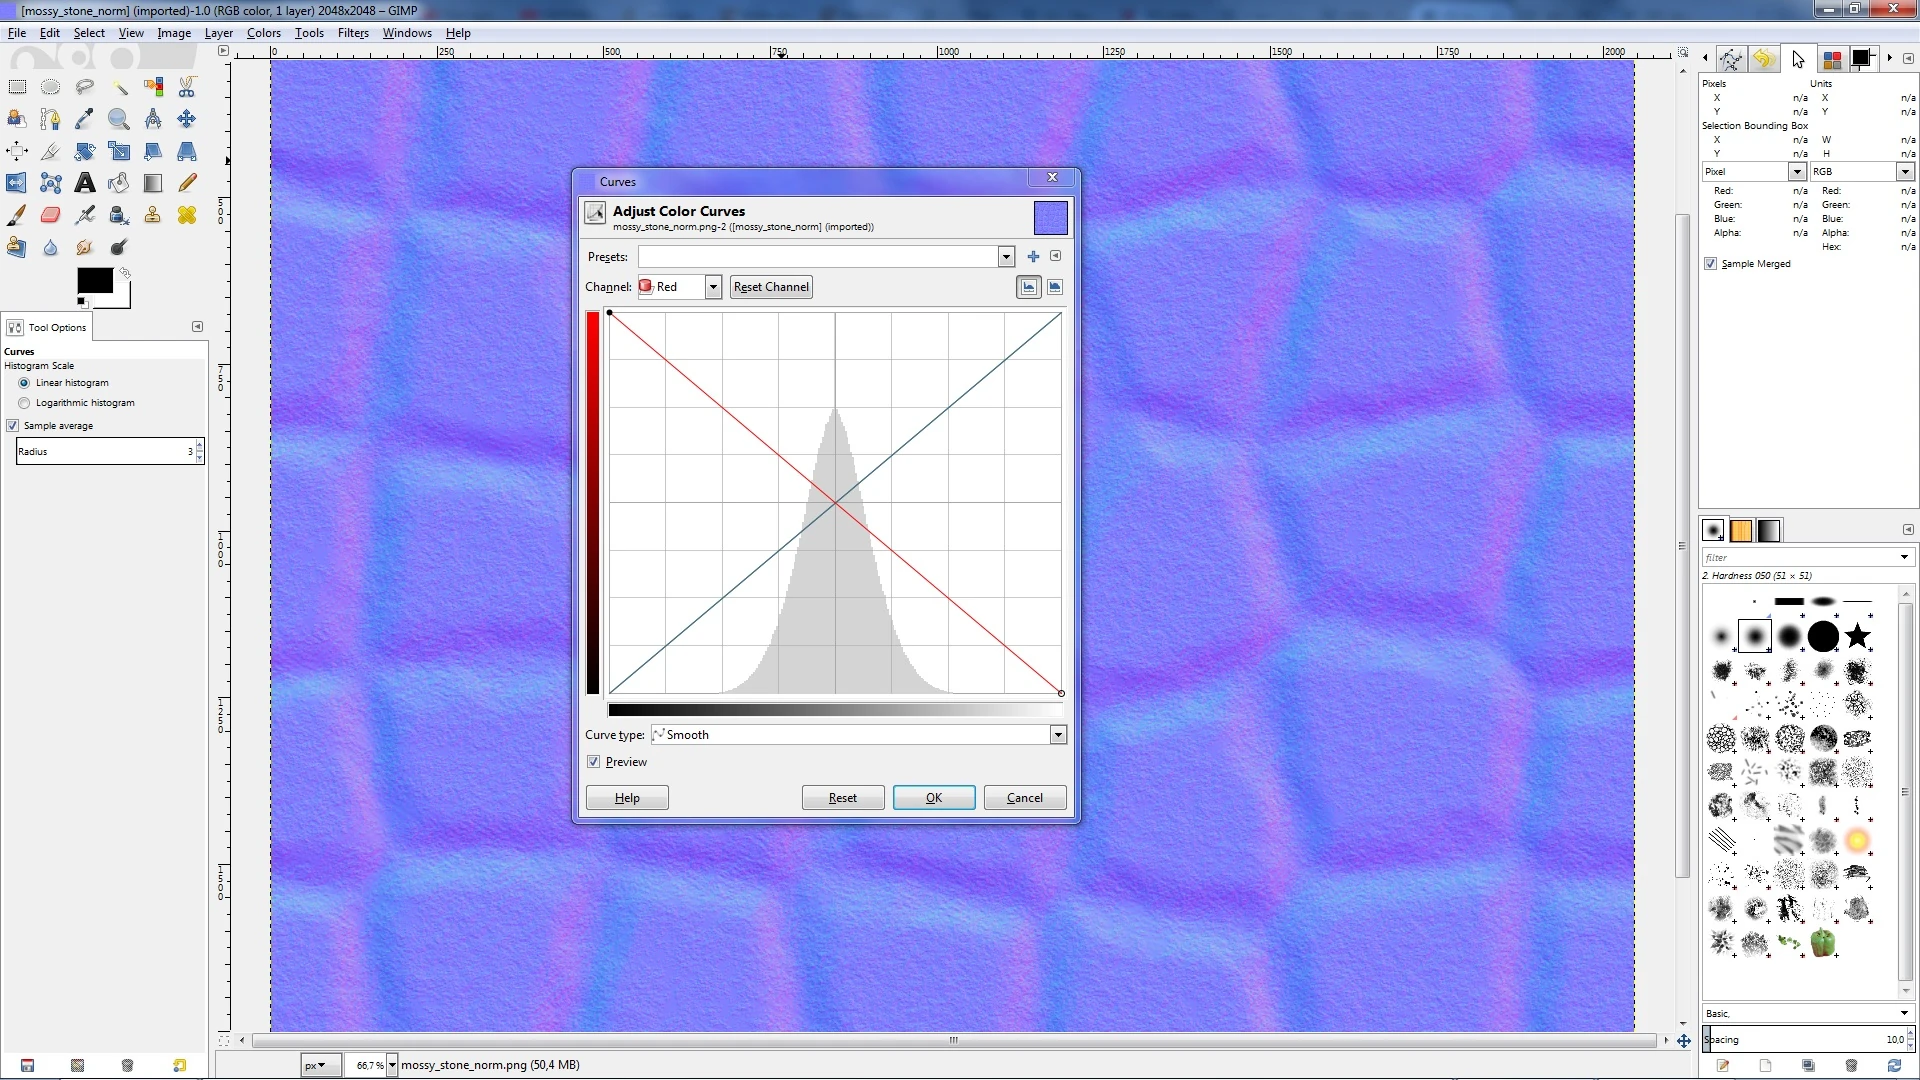Open the Curve type Smooth dropdown
Viewport: 1920px width, 1080px height.
coord(1057,735)
